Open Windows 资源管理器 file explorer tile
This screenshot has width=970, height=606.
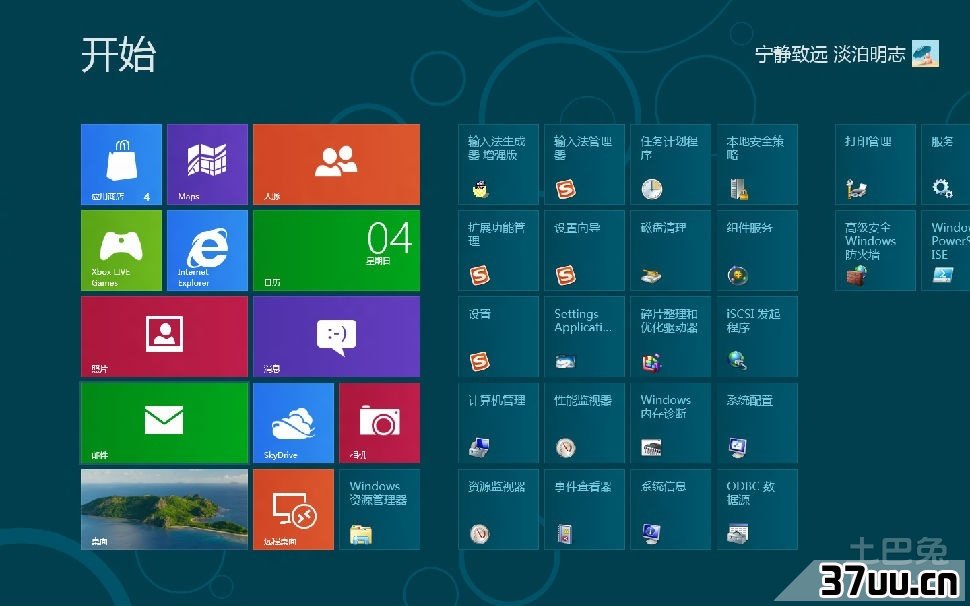pos(379,510)
